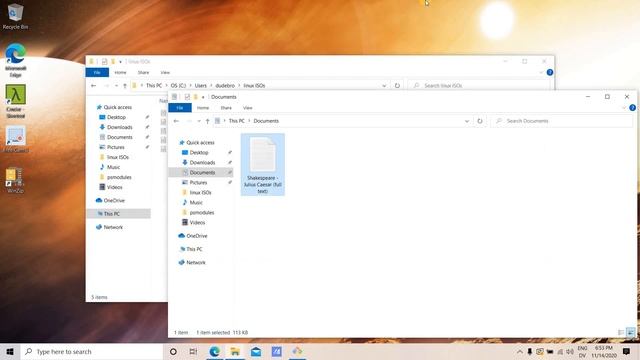Screen dimensions: 640x360
Task: Select linux ISOs in Documents window sidebar
Action: [200, 192]
